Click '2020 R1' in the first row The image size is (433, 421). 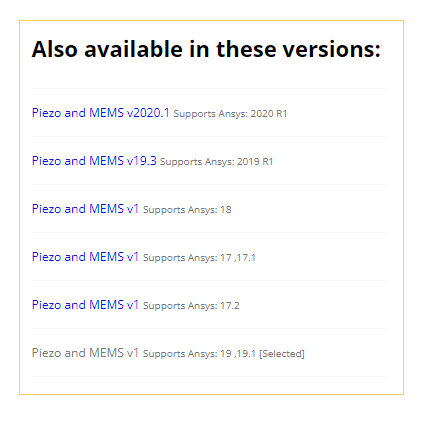coord(269,114)
